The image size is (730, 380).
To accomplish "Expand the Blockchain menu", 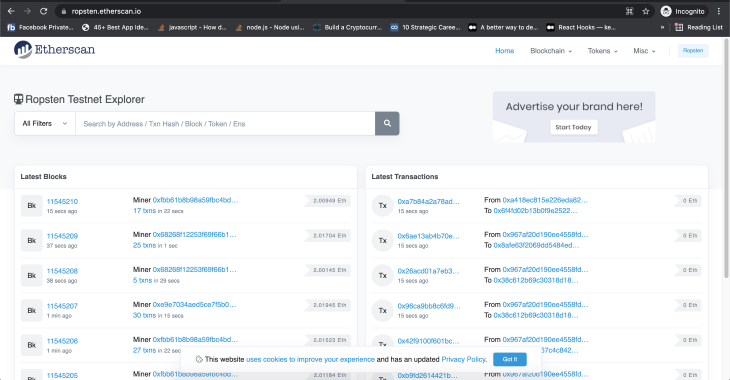I will click(x=551, y=51).
